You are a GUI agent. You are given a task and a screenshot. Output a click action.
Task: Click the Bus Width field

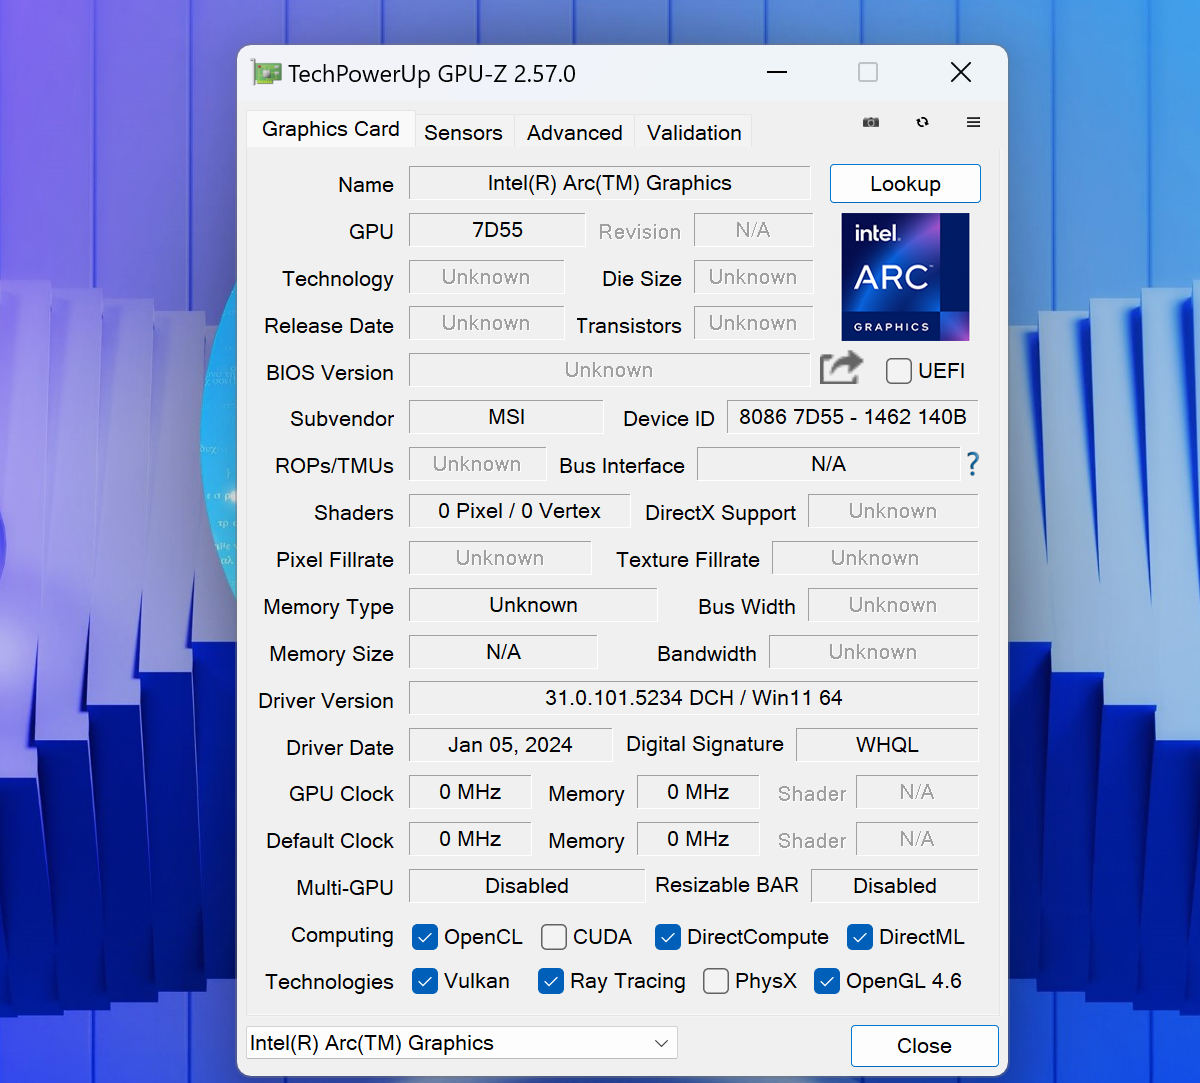[893, 605]
